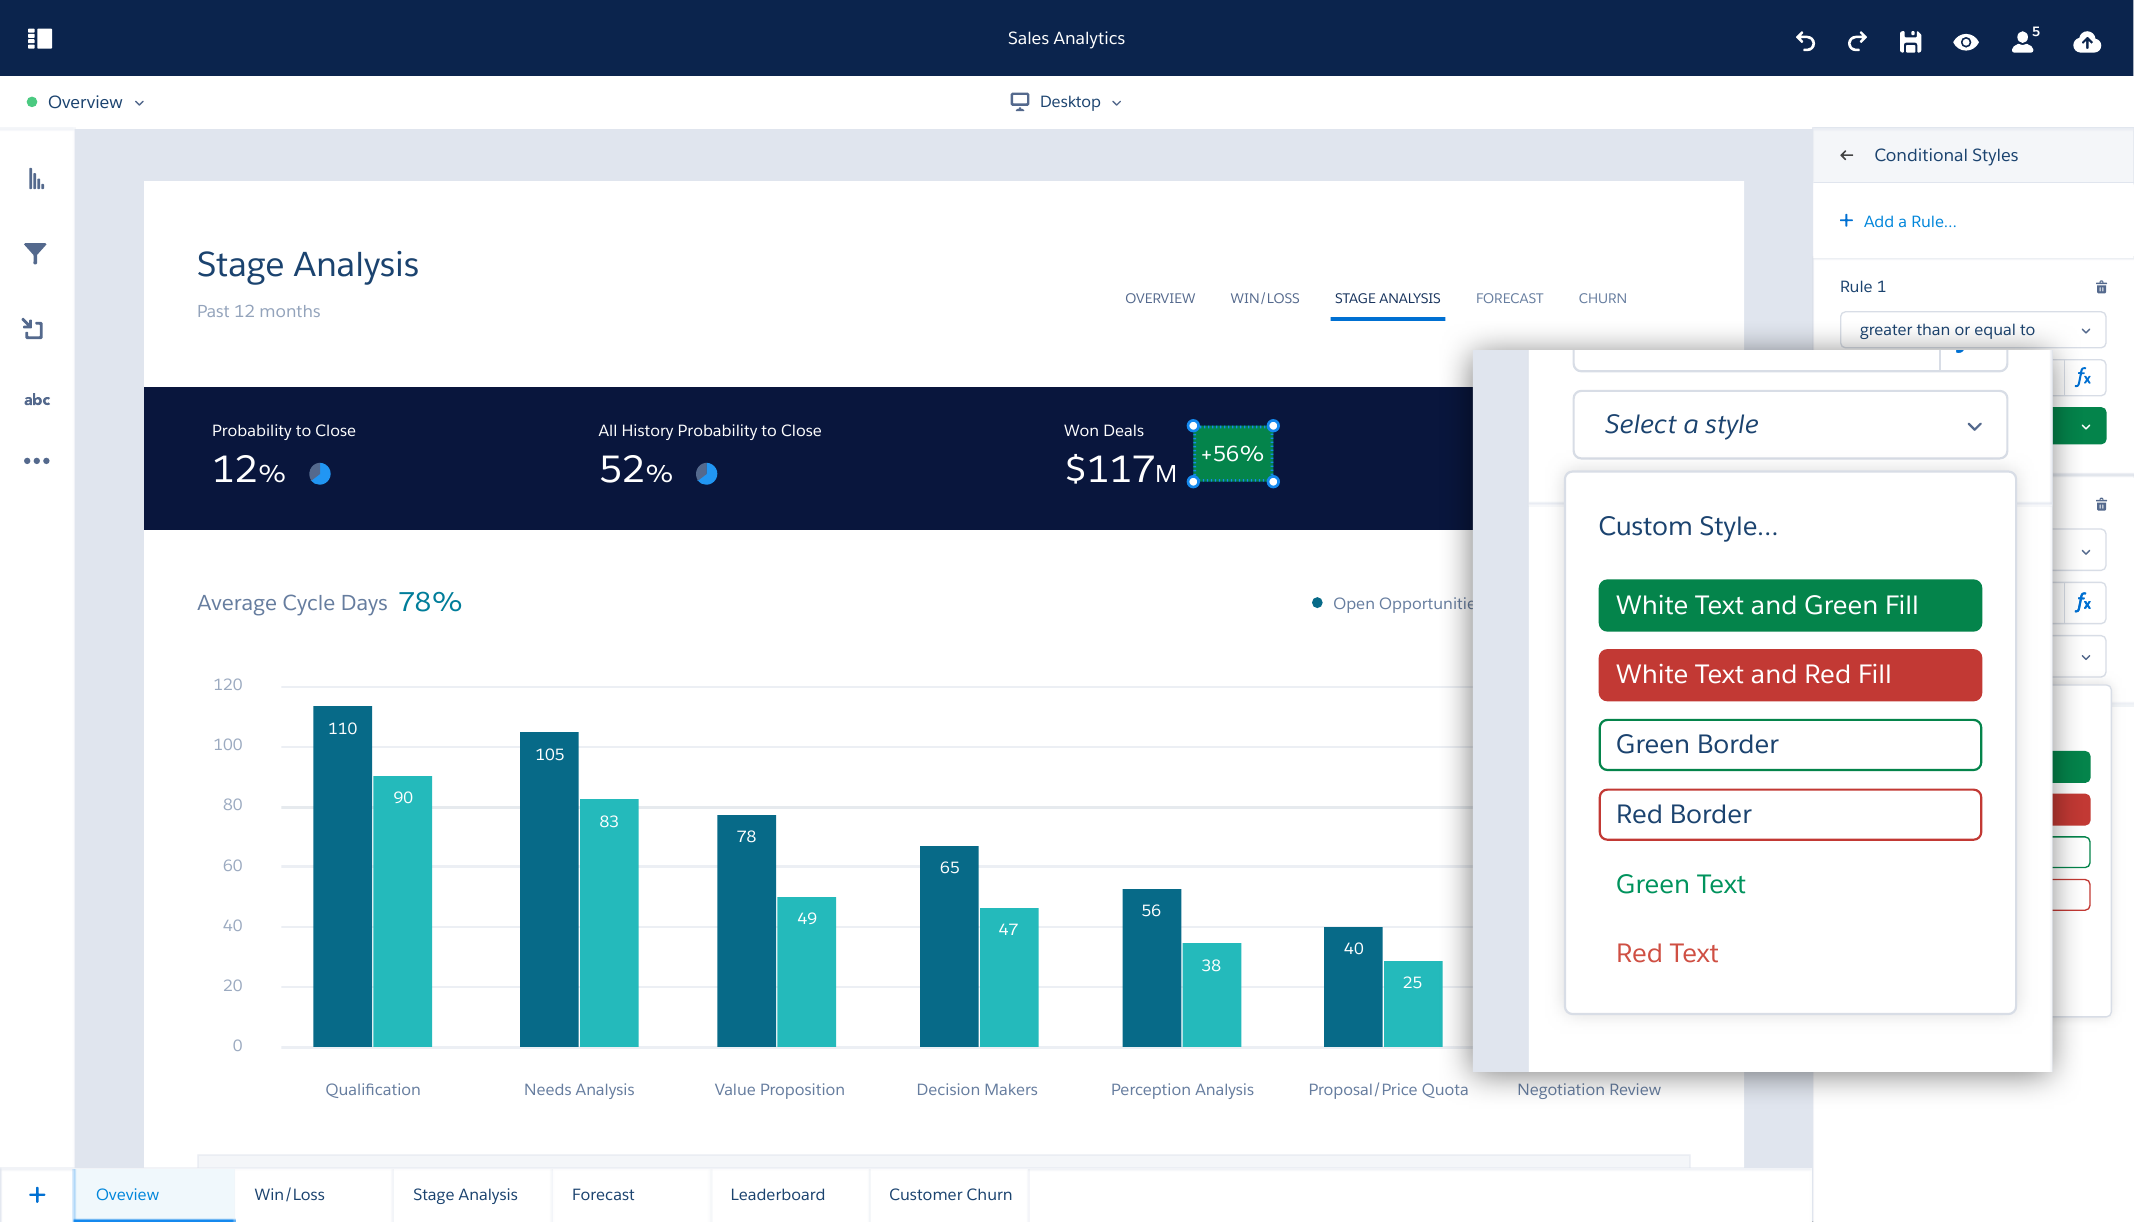Click Add a Rule link
The height and width of the screenshot is (1222, 2134).
click(1898, 221)
